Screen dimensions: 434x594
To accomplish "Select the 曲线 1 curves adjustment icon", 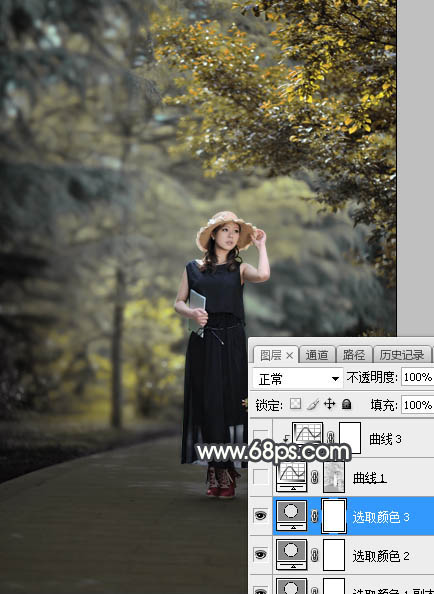I will click(292, 477).
